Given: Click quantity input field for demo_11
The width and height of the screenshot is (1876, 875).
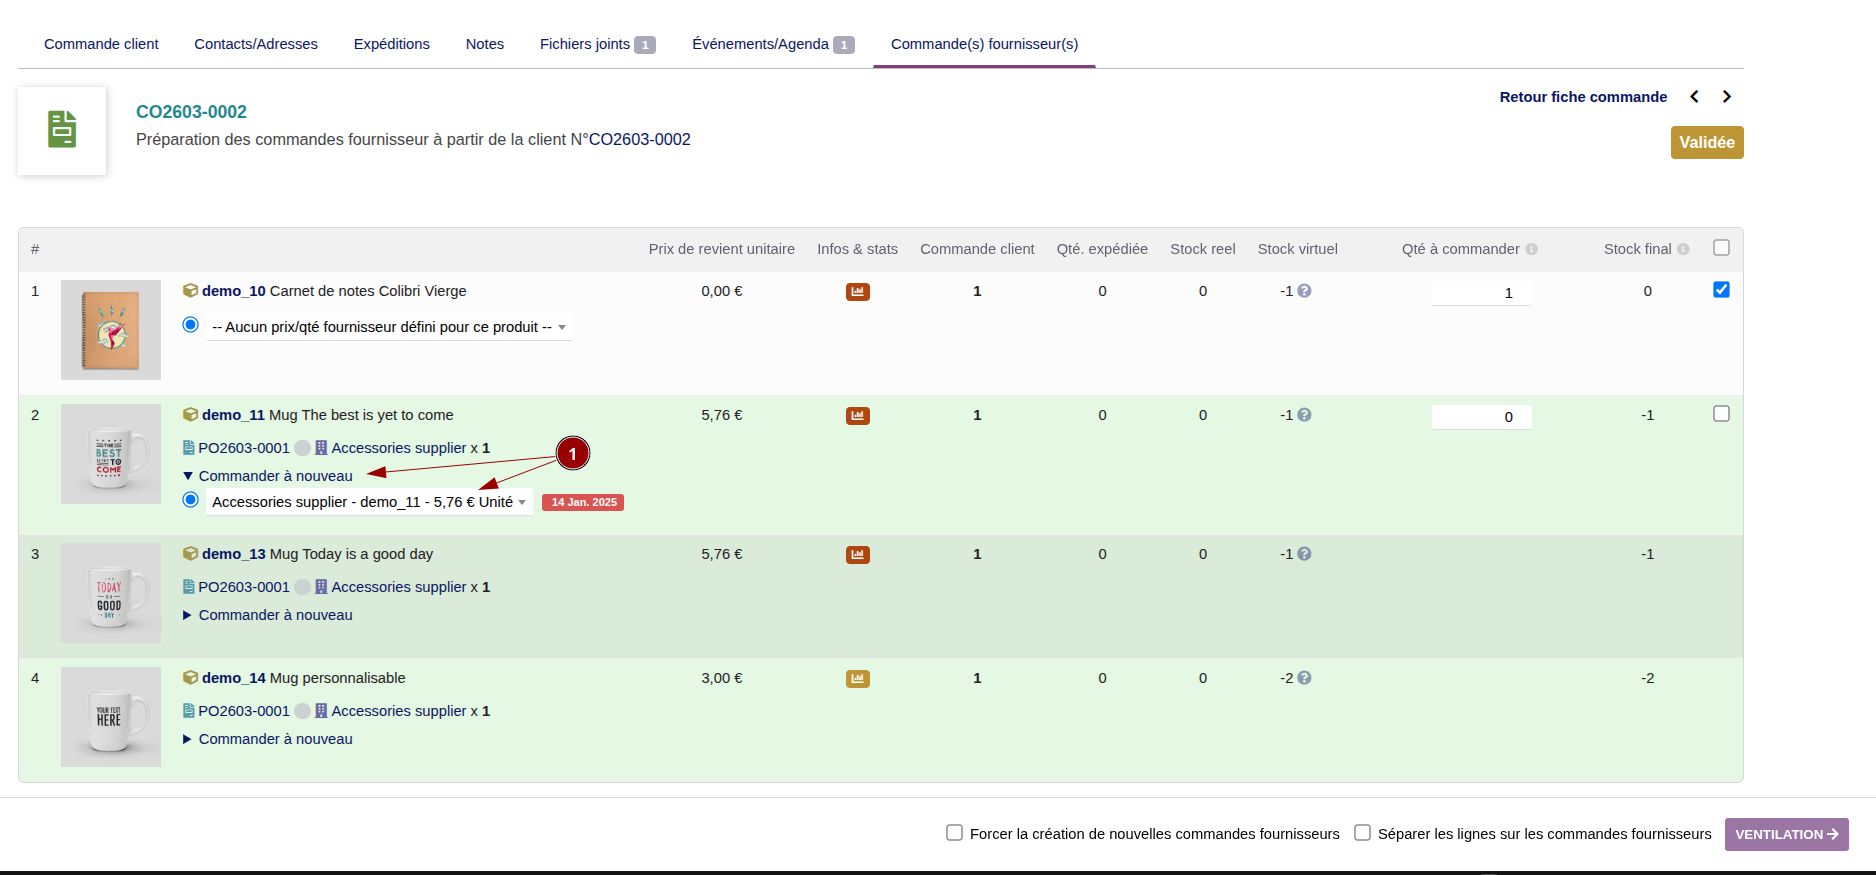Looking at the screenshot, I should 1481,417.
